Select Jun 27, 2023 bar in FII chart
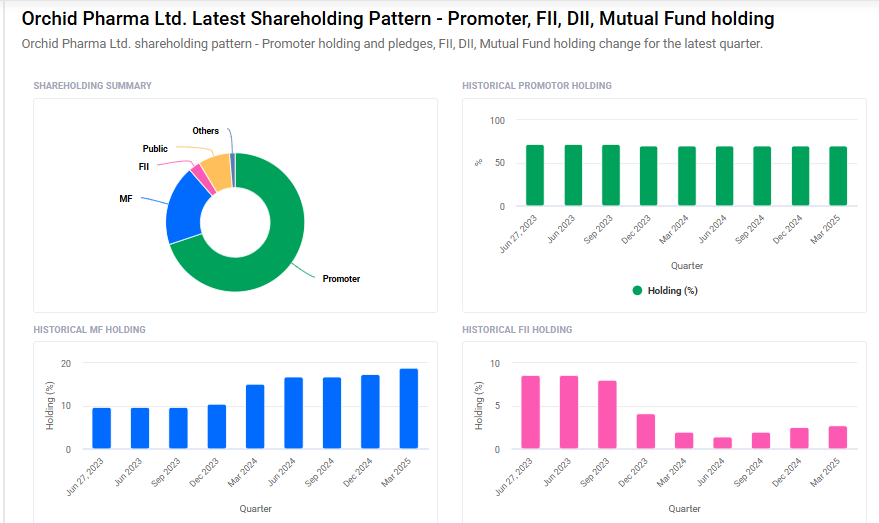The width and height of the screenshot is (879, 523). [x=530, y=412]
